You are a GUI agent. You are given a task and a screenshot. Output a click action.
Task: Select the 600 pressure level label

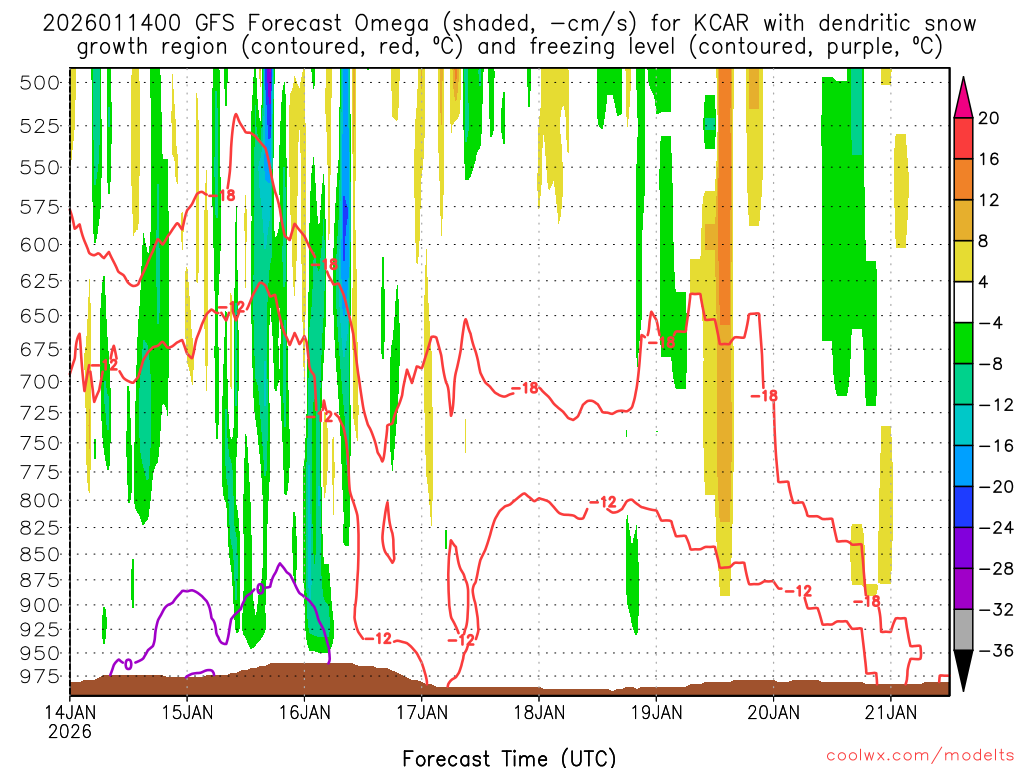tap(39, 246)
